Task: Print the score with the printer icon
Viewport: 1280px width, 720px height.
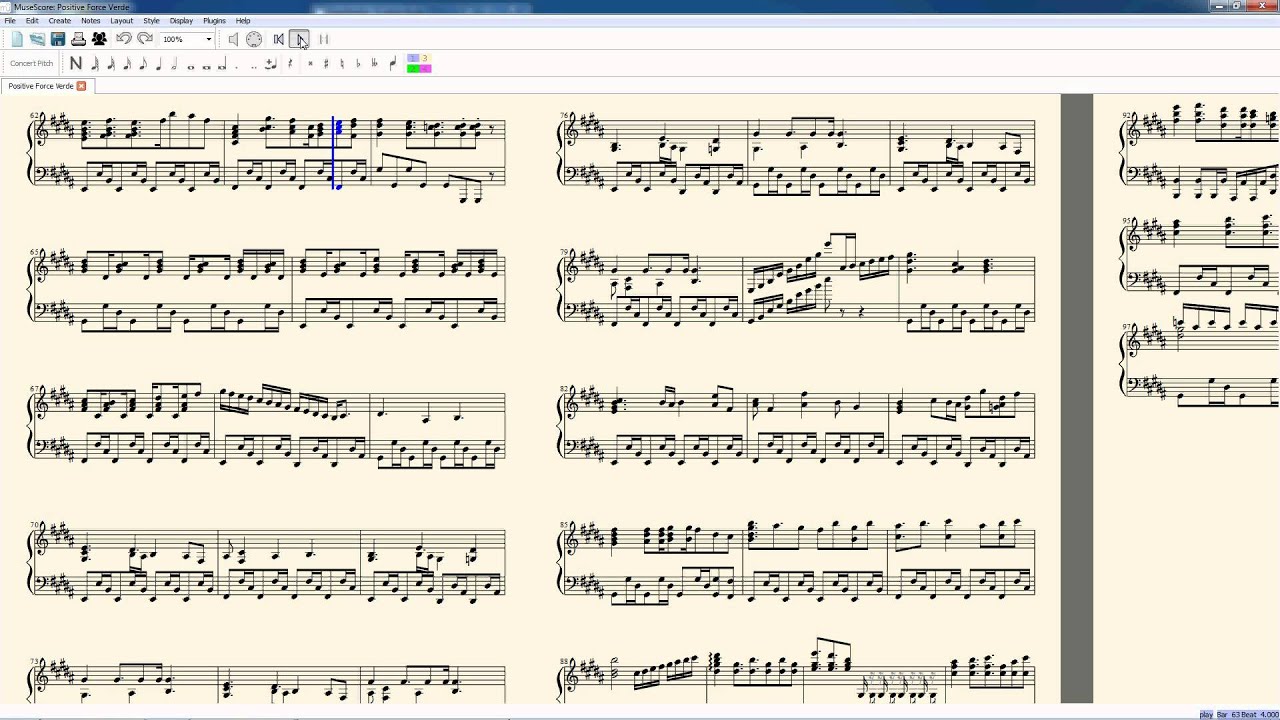Action: point(78,39)
